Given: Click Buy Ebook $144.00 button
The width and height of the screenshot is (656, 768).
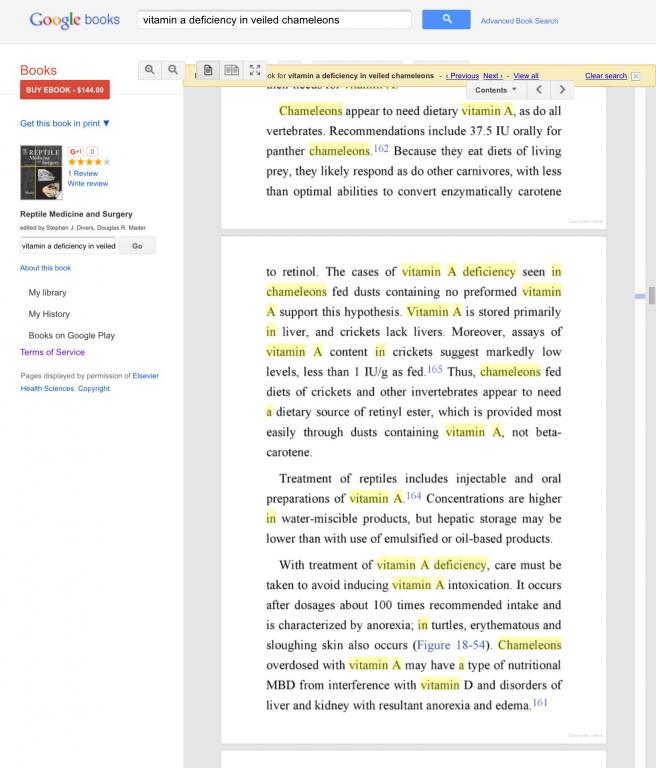Looking at the screenshot, I should 65,90.
